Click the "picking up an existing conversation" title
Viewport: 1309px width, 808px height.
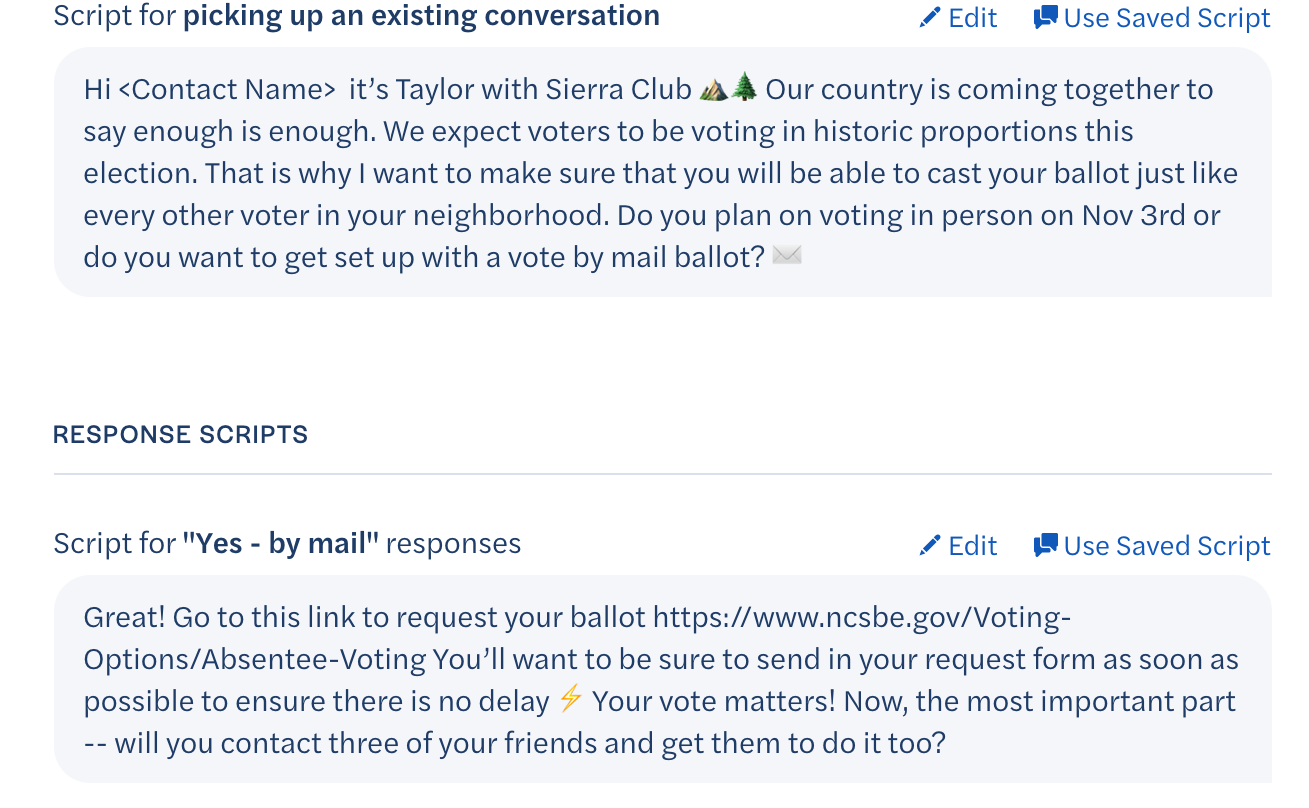[x=420, y=16]
